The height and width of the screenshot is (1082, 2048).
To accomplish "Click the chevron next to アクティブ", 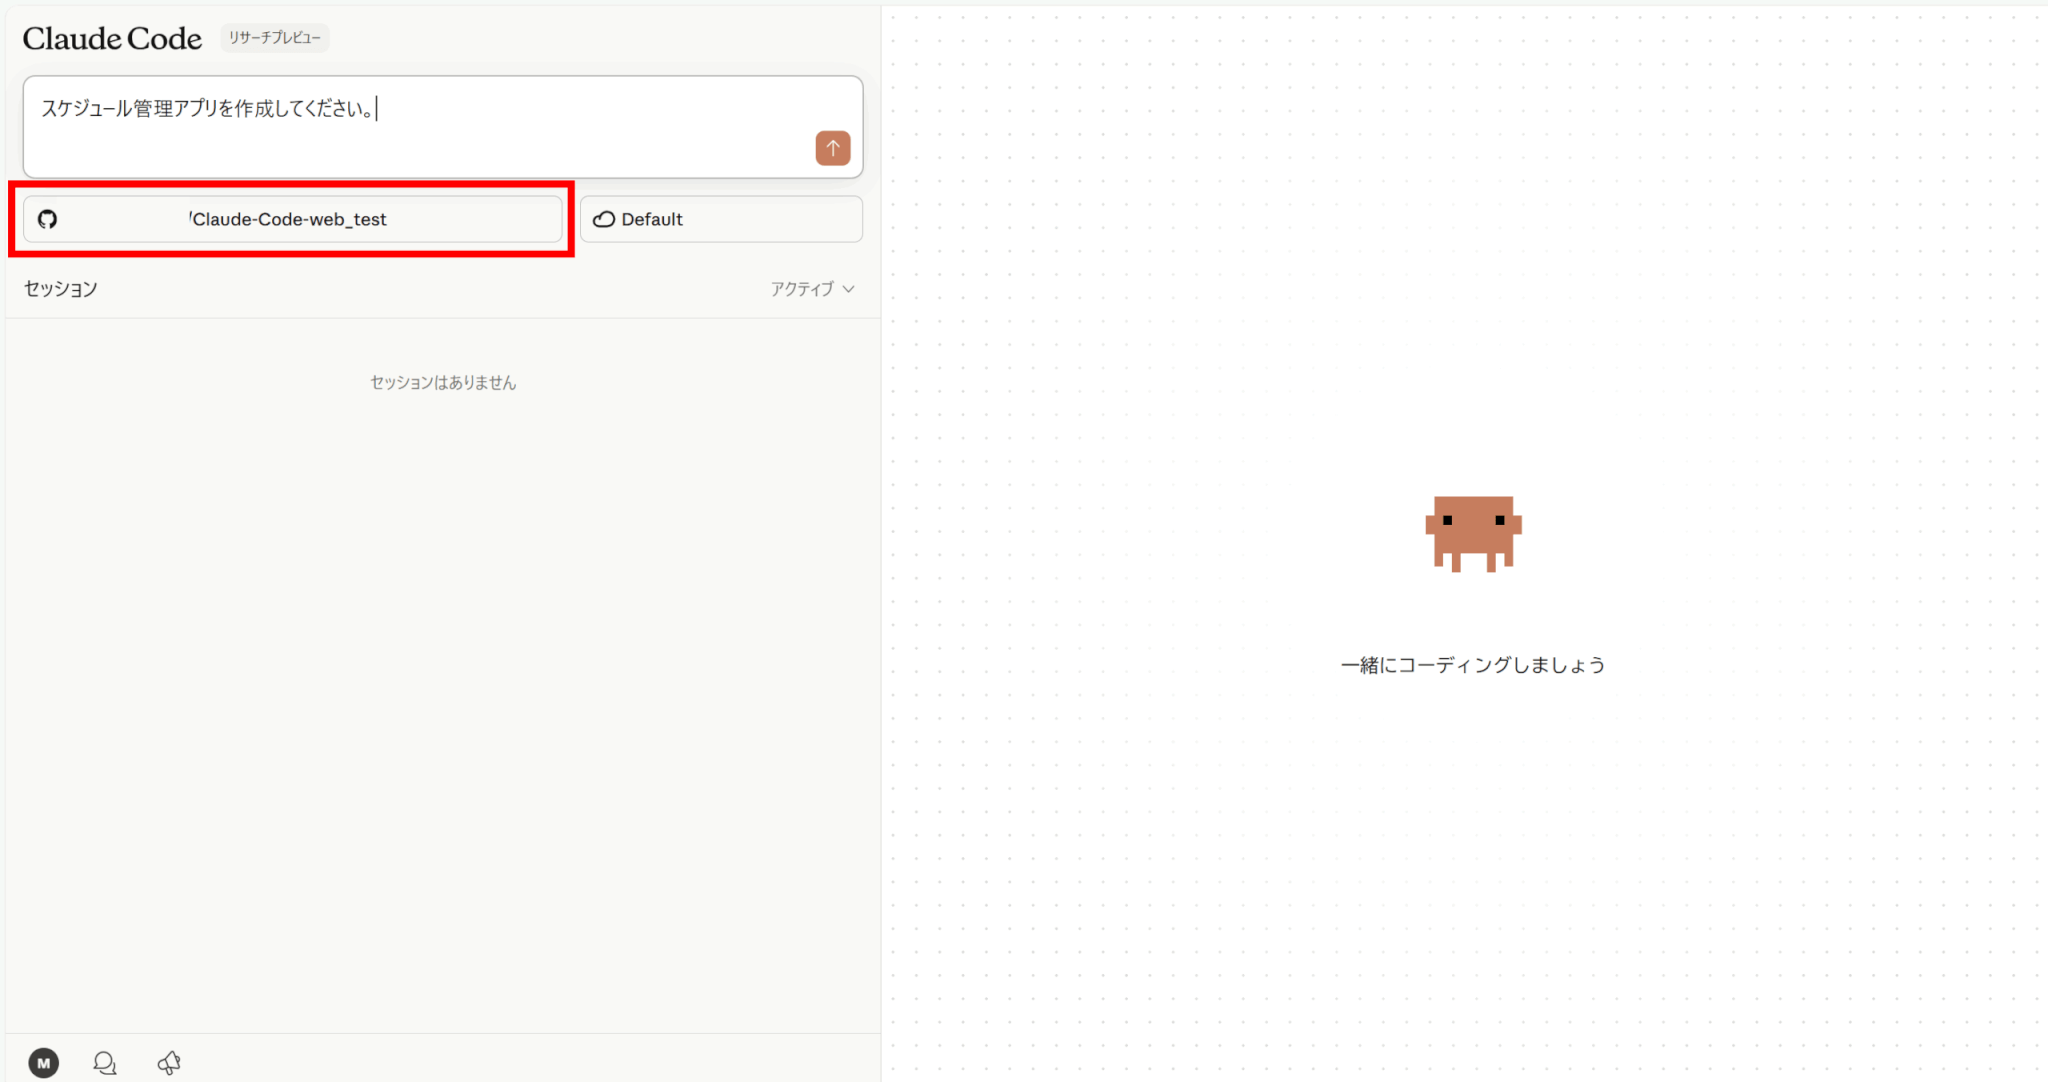I will [x=849, y=289].
